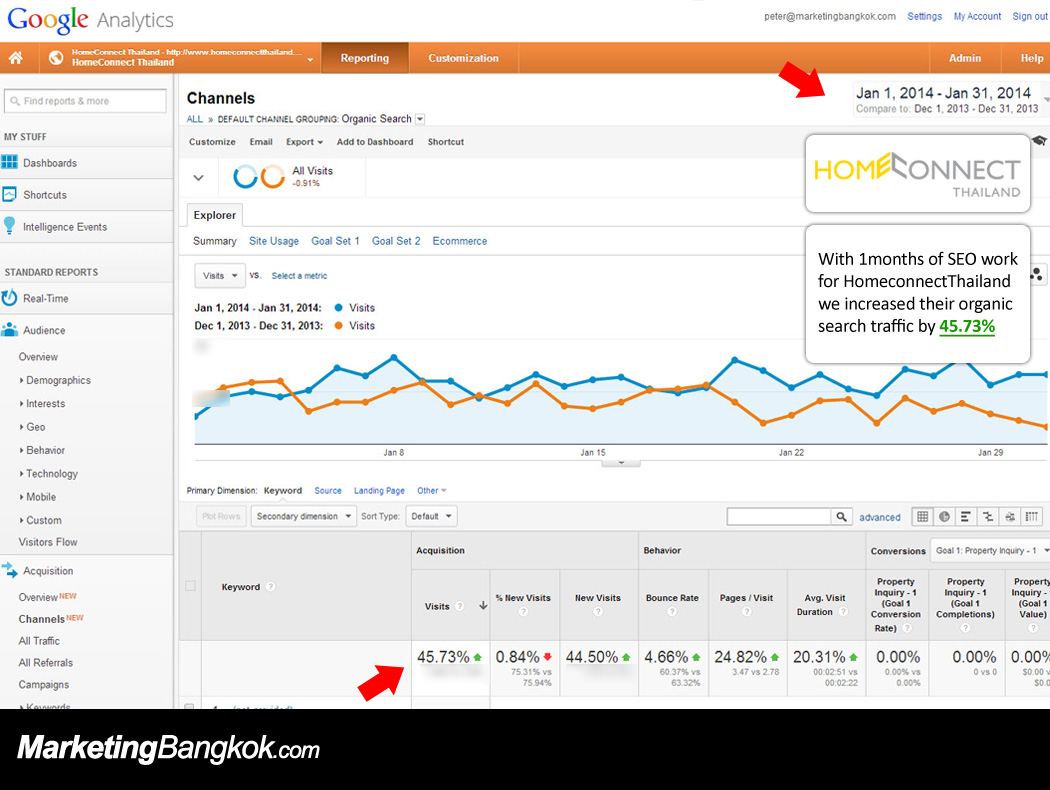Open the Secondary dimension dropdown
1050x790 pixels.
[x=303, y=516]
